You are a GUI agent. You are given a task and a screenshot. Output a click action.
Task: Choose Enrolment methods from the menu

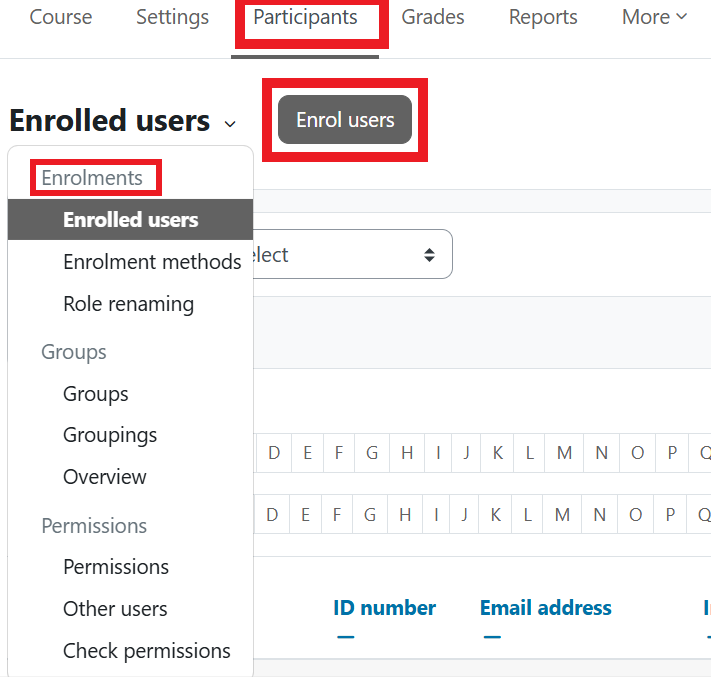(152, 262)
